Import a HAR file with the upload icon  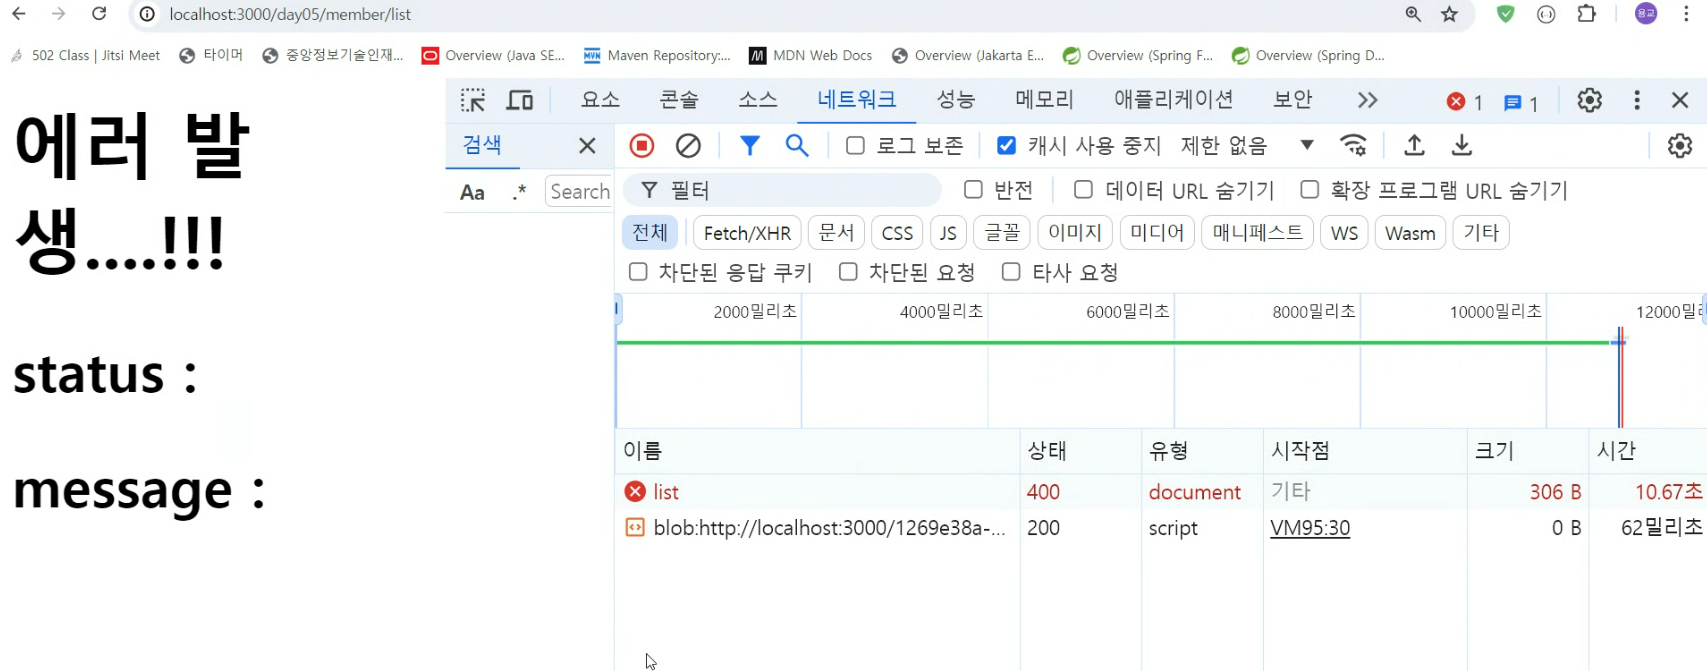1414,146
